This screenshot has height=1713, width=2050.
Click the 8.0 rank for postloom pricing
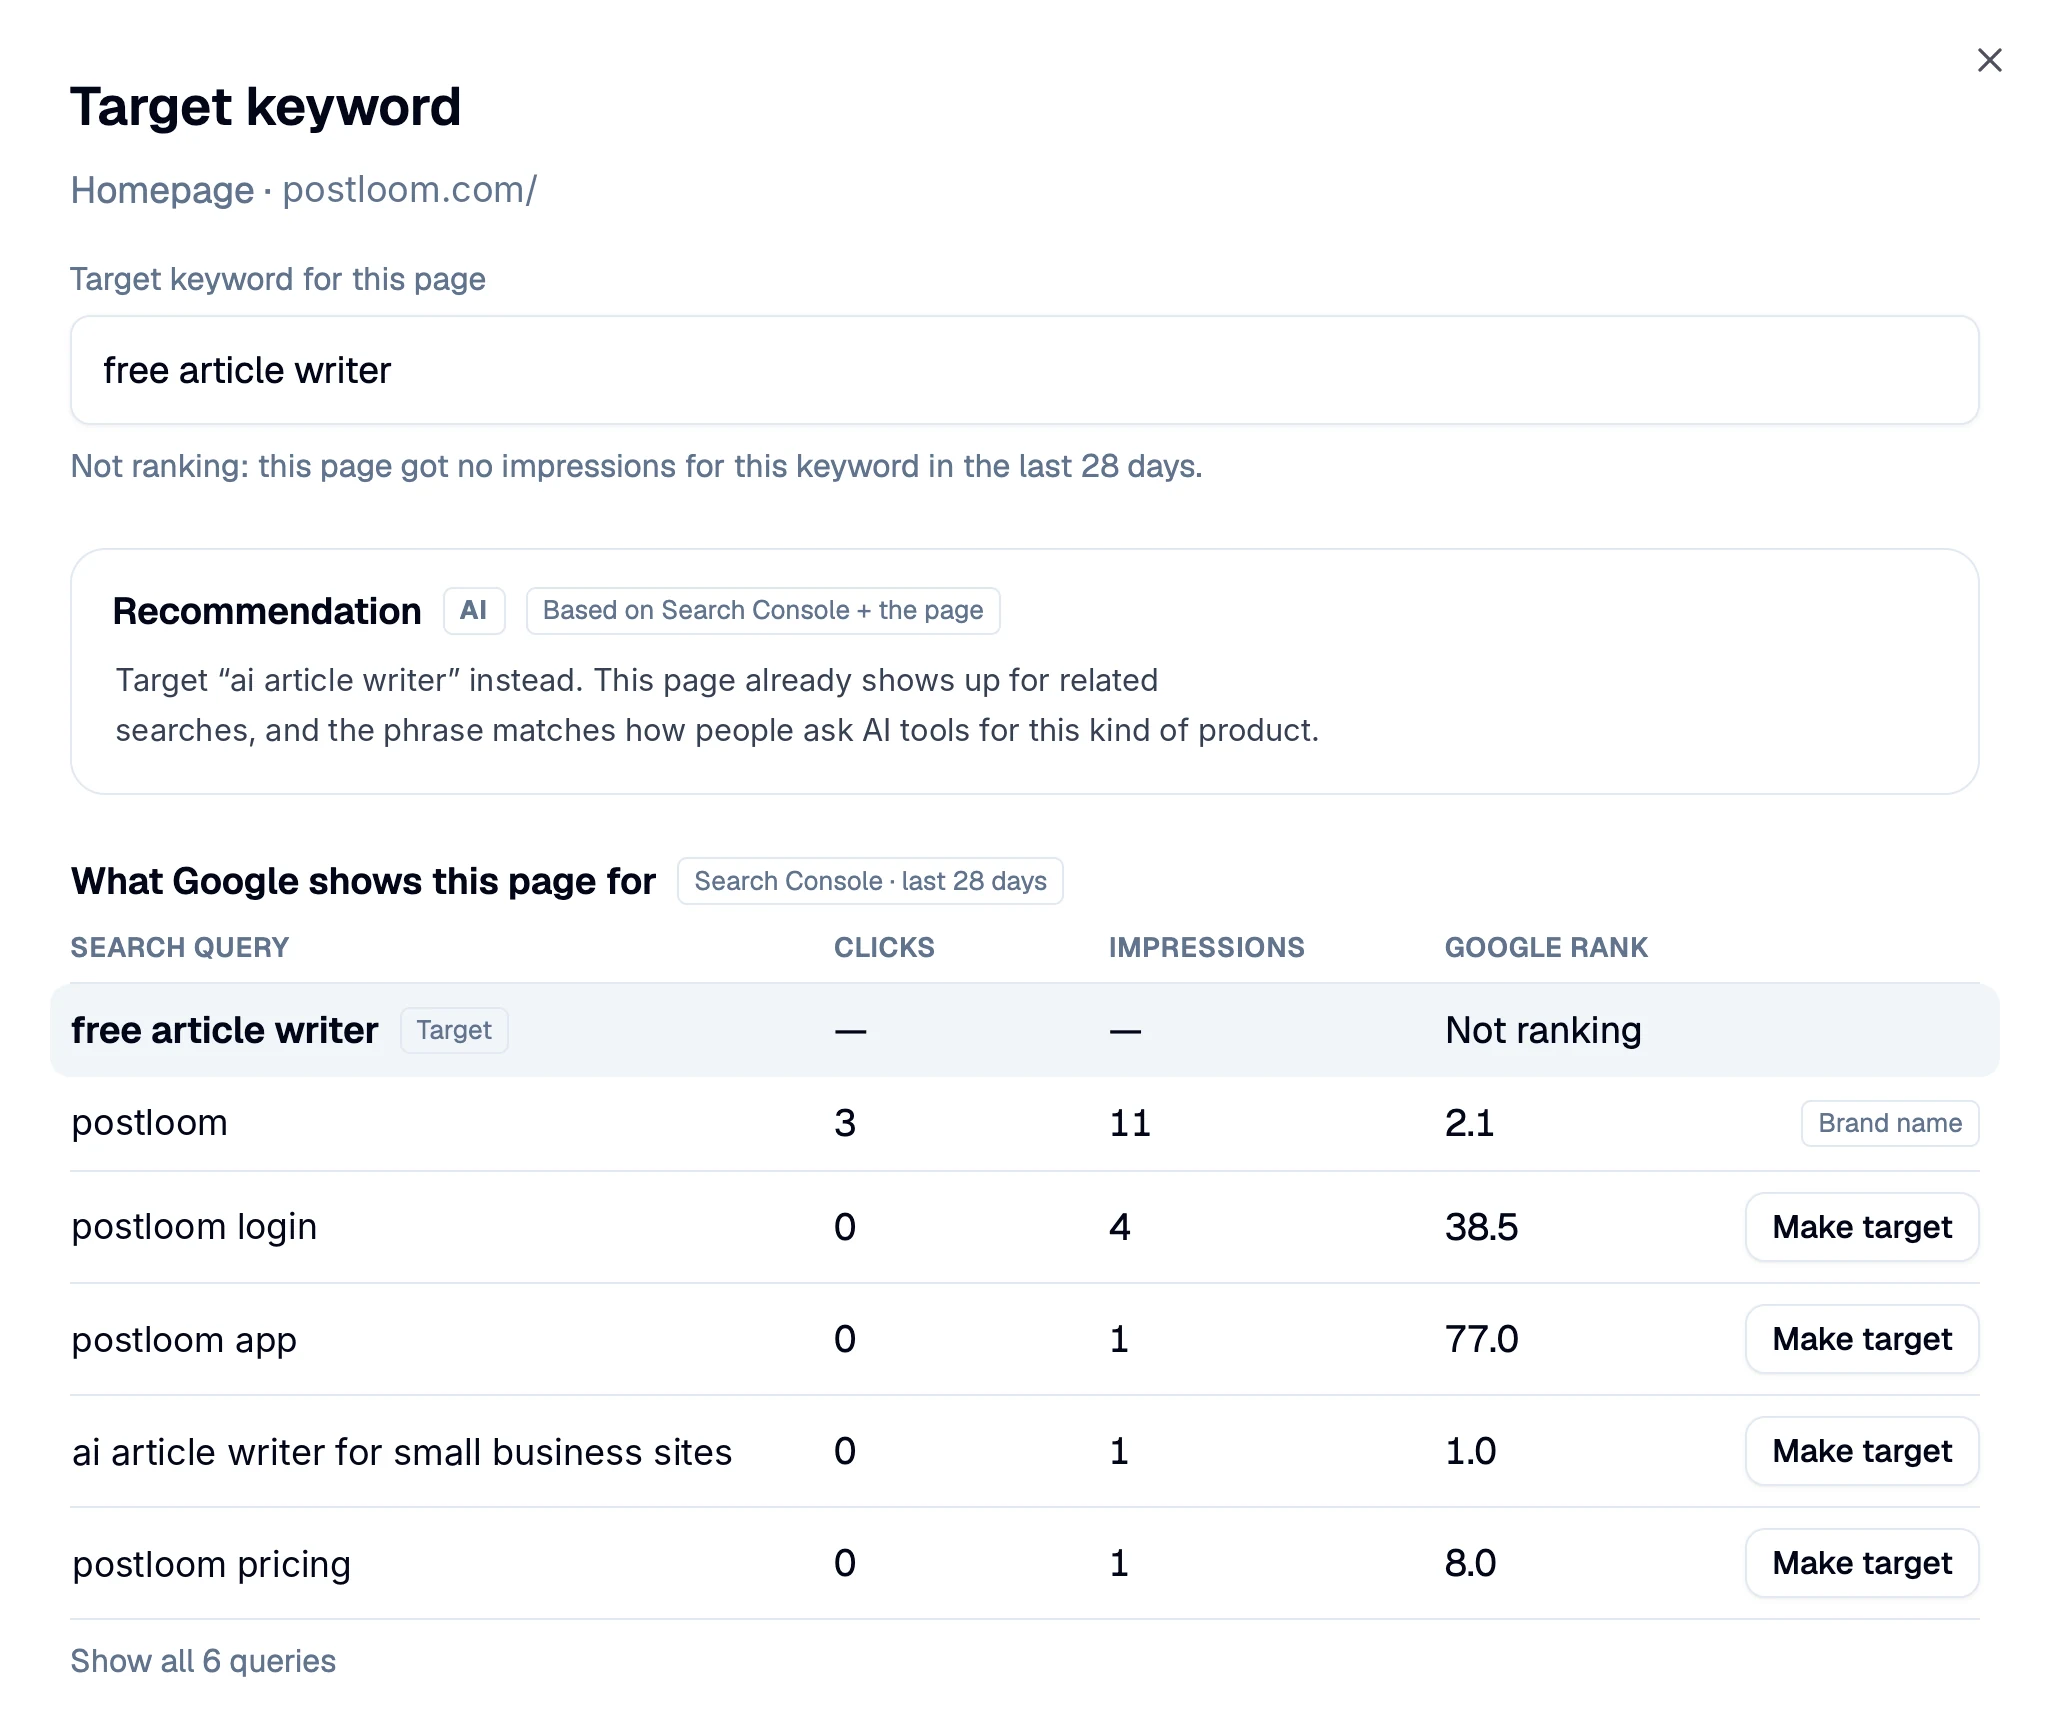point(1470,1563)
